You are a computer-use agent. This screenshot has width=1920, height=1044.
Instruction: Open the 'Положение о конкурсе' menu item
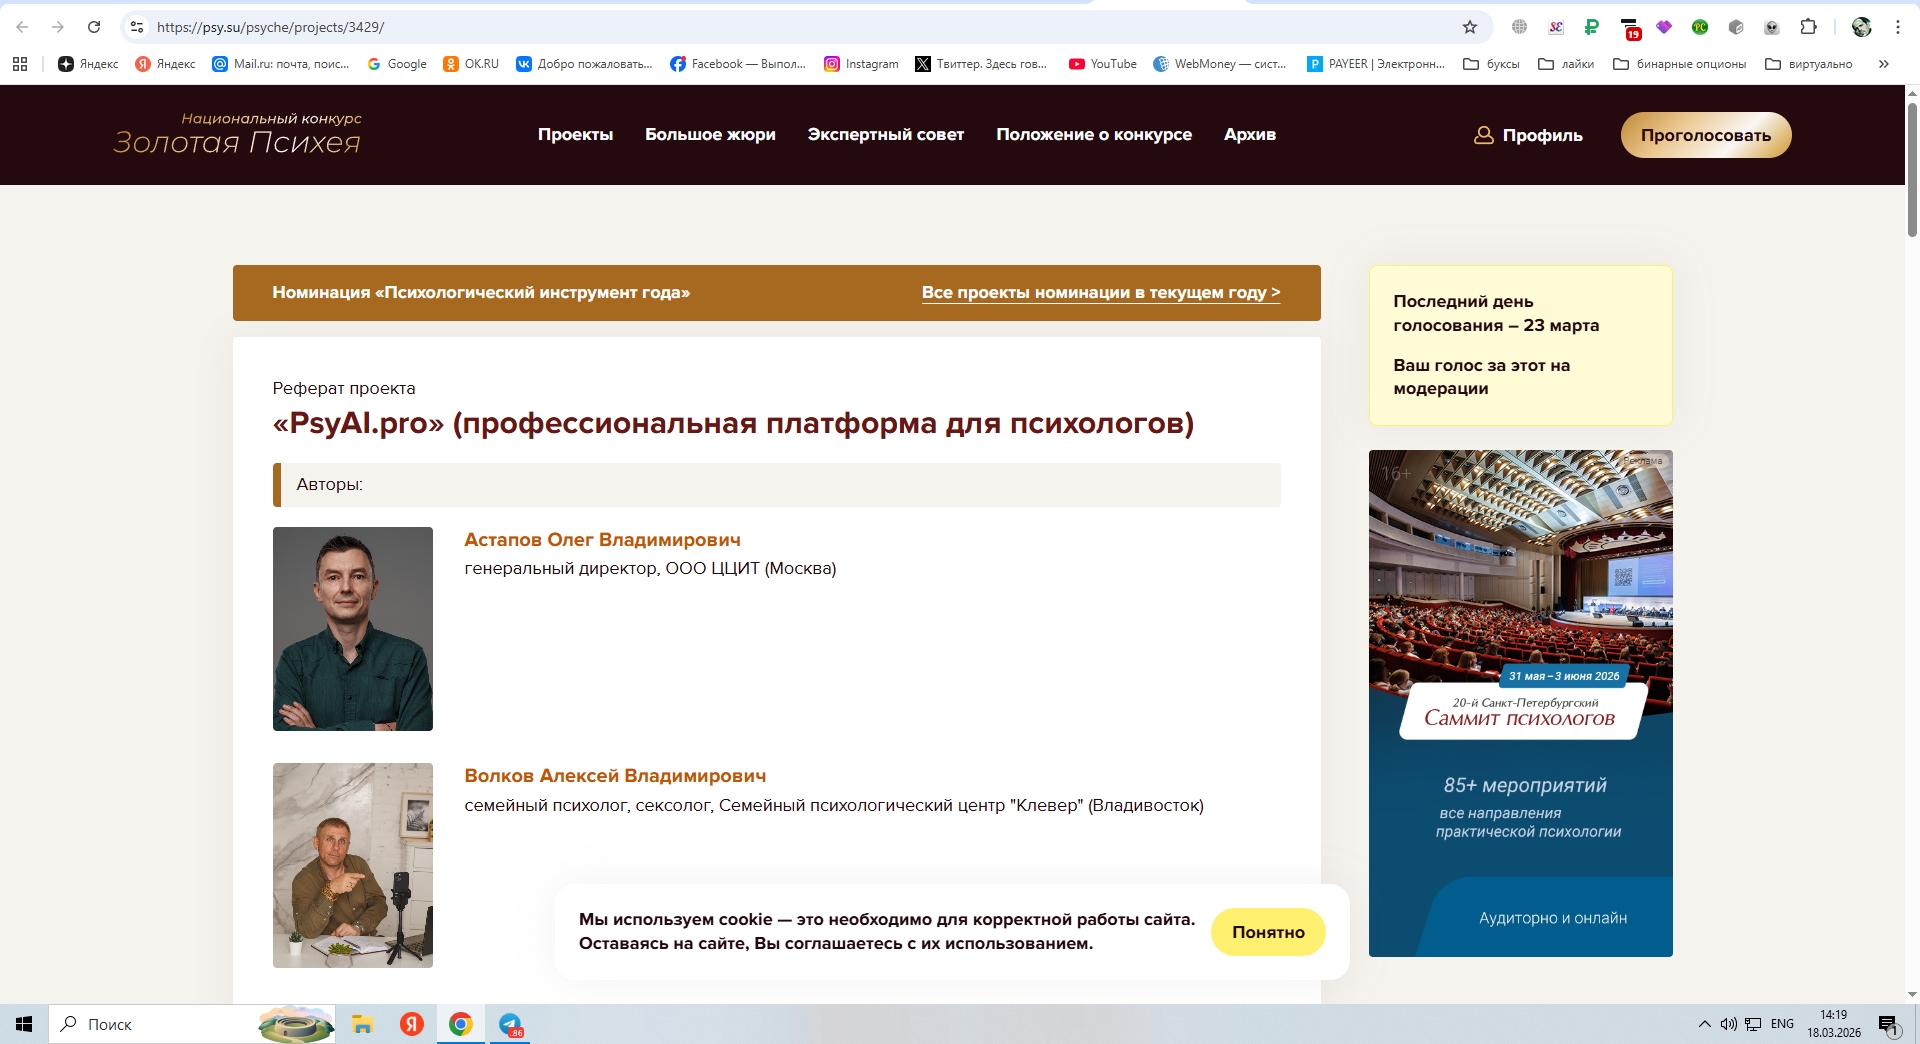click(x=1094, y=135)
